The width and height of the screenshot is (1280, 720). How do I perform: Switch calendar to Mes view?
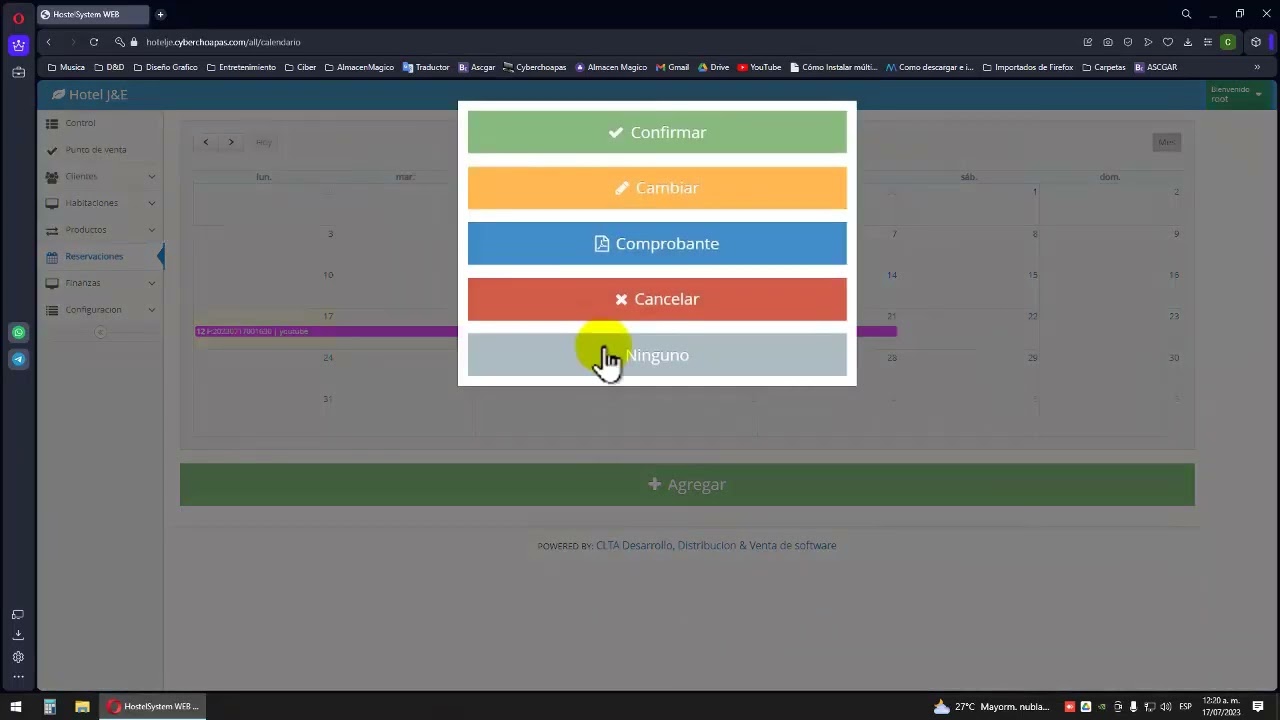tap(1167, 142)
